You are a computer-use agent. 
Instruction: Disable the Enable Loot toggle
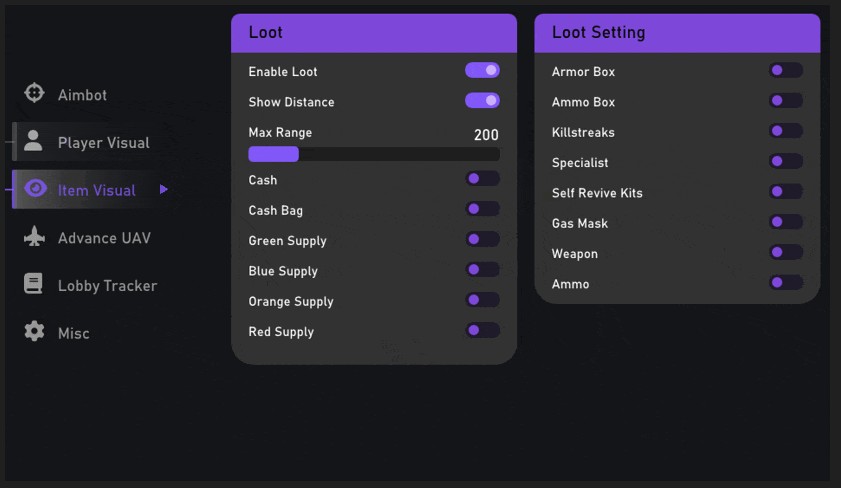click(x=482, y=70)
